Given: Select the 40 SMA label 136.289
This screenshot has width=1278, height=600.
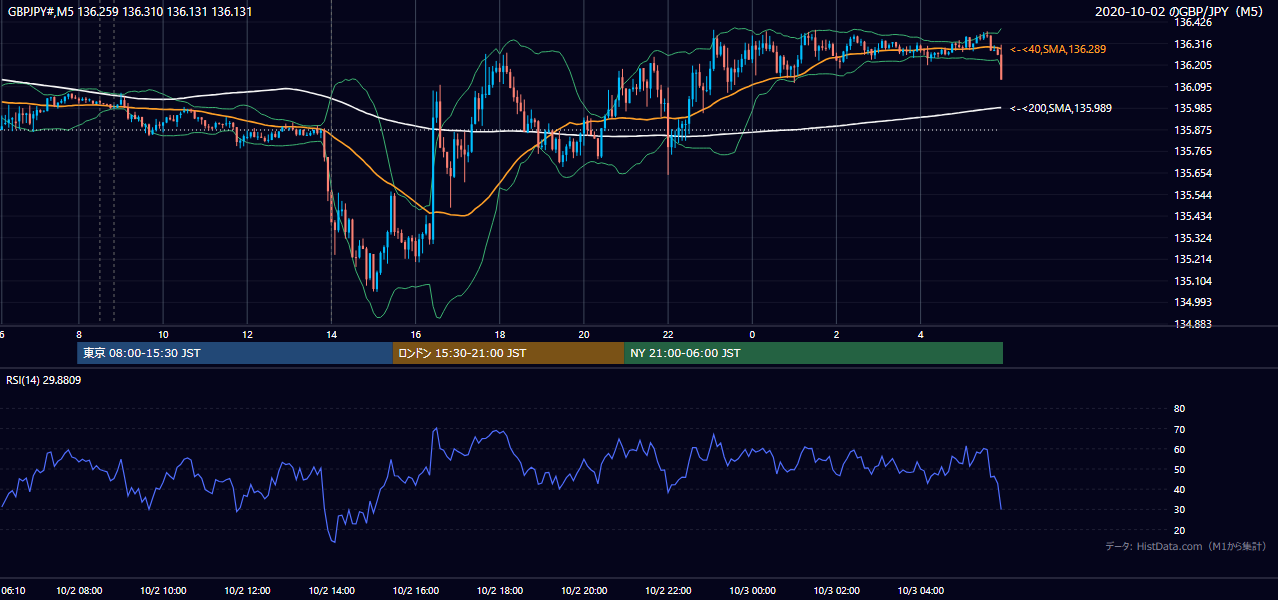Looking at the screenshot, I should (1058, 49).
